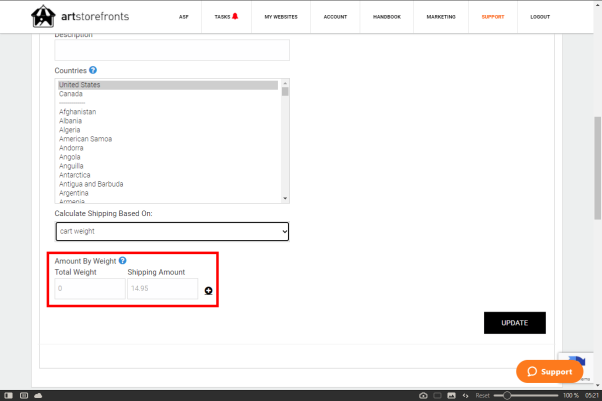The width and height of the screenshot is (602, 401).
Task: Click the image toggle icon in status bar
Action: (x=451, y=396)
